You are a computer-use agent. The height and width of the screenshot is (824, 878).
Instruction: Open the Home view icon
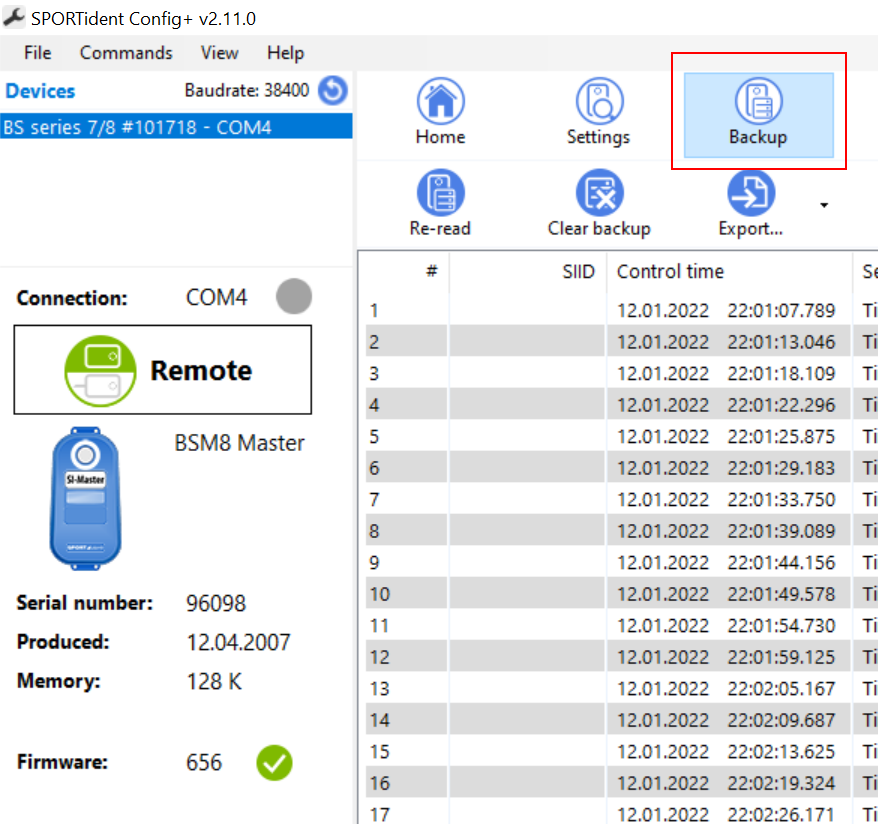point(440,102)
